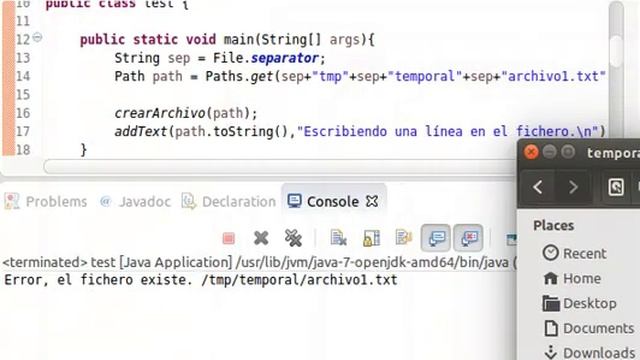Open Desktop in file manager Places
640x360 pixels.
point(580,304)
